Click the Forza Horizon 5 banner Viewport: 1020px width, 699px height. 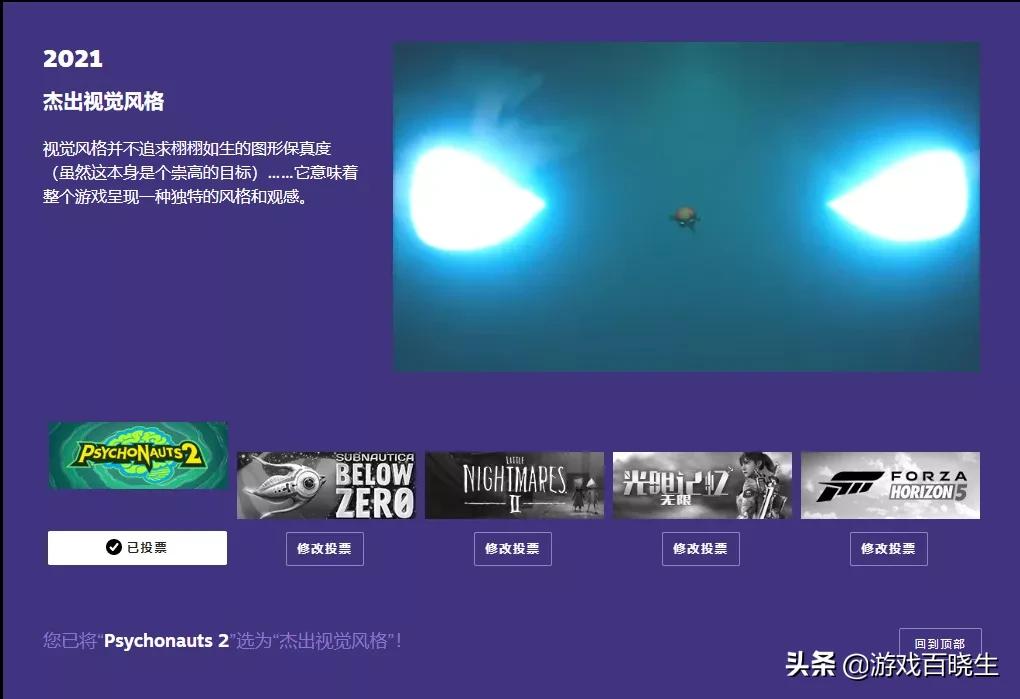[889, 485]
